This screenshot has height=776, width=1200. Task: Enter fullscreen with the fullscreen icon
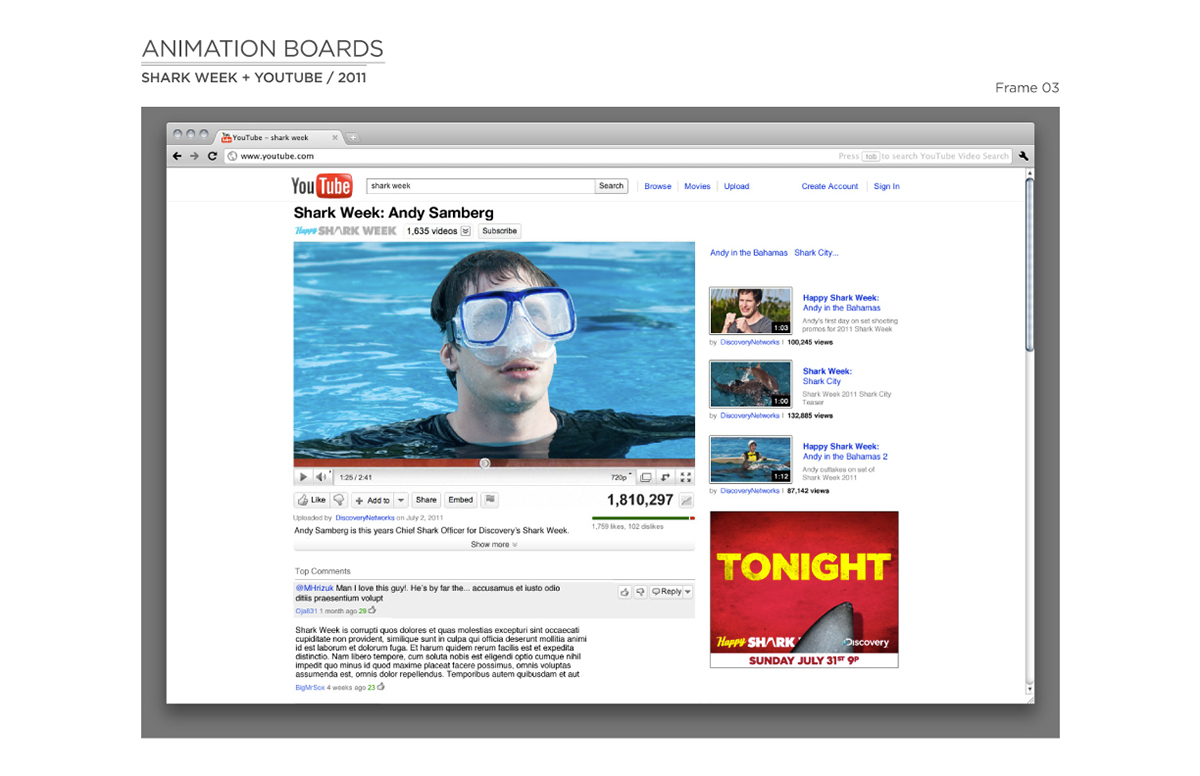coord(685,477)
